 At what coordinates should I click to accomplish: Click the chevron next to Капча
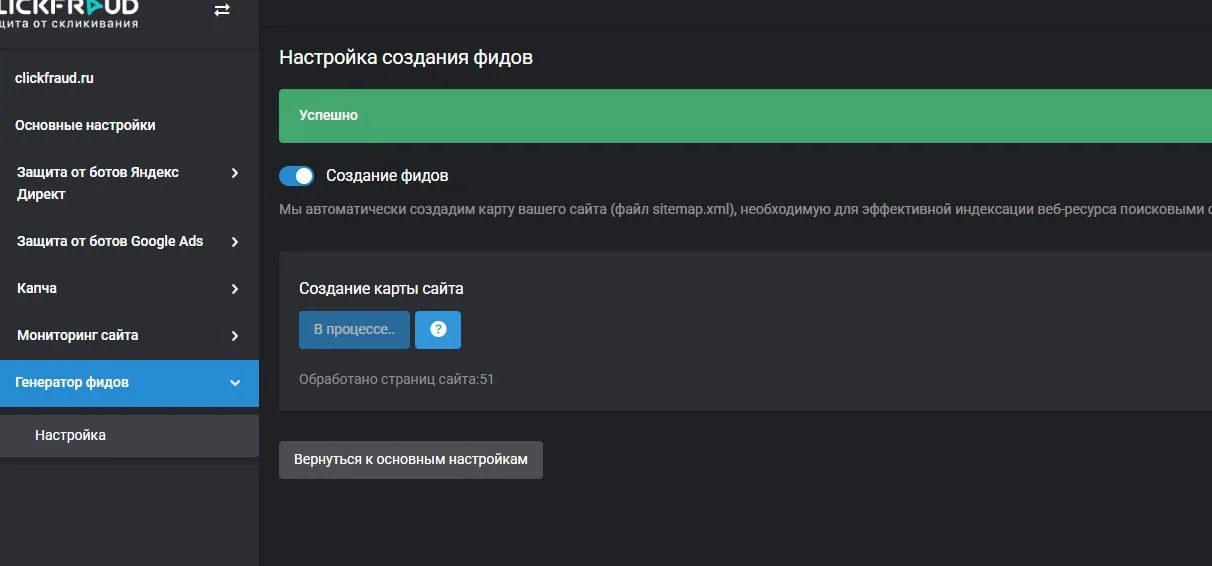click(x=235, y=289)
